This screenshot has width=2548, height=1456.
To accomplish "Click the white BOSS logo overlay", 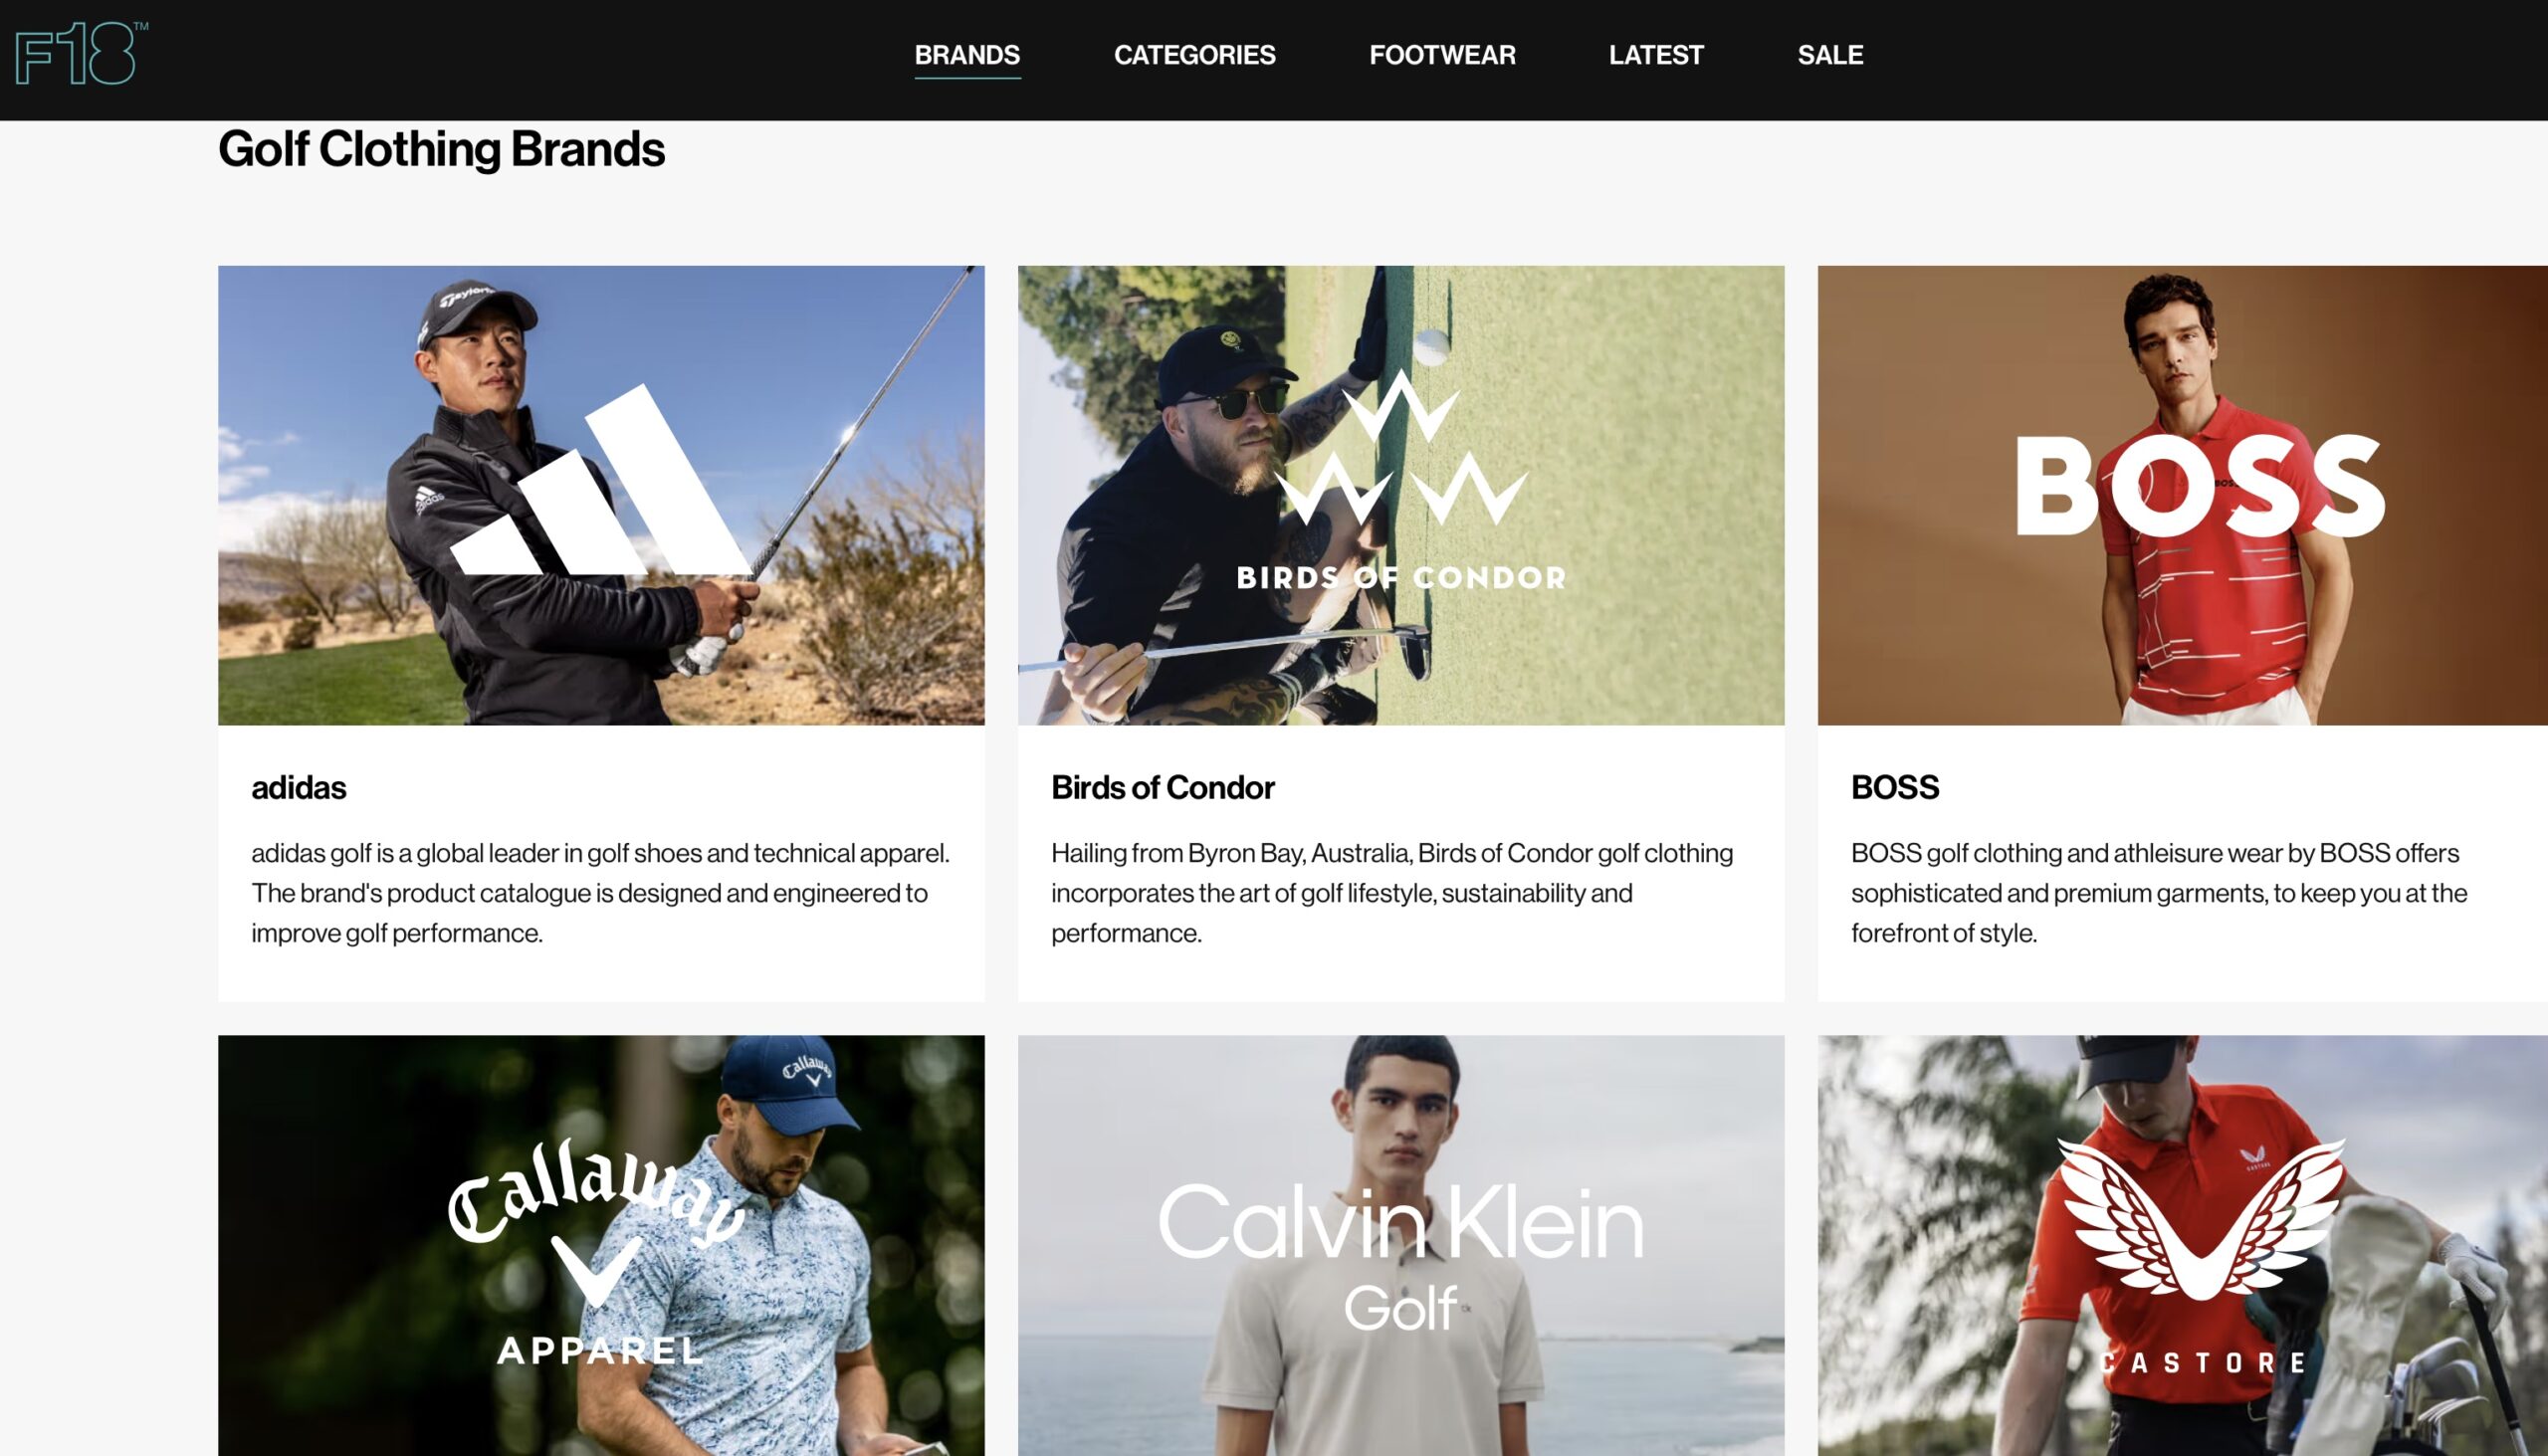I will tap(2200, 486).
